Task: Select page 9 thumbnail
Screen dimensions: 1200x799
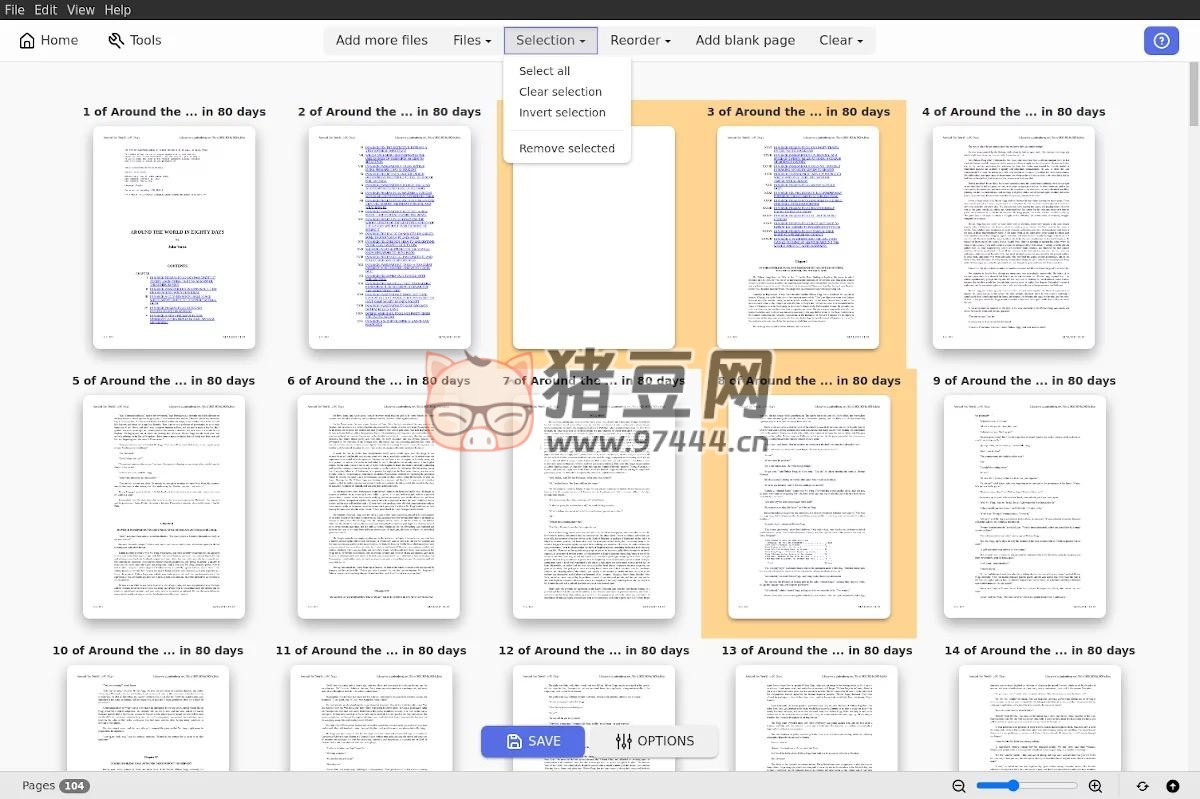Action: coord(1024,506)
